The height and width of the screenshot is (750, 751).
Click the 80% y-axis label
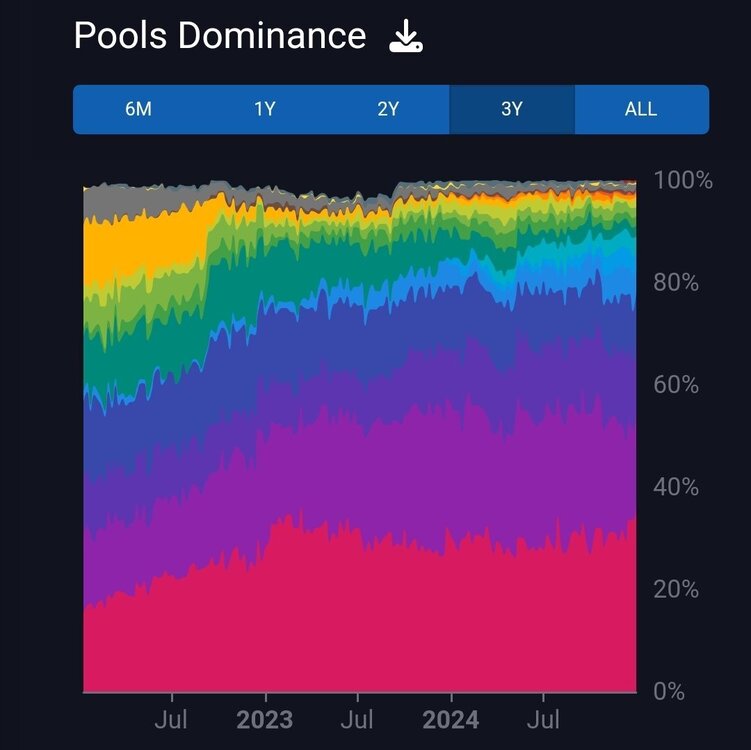(676, 283)
